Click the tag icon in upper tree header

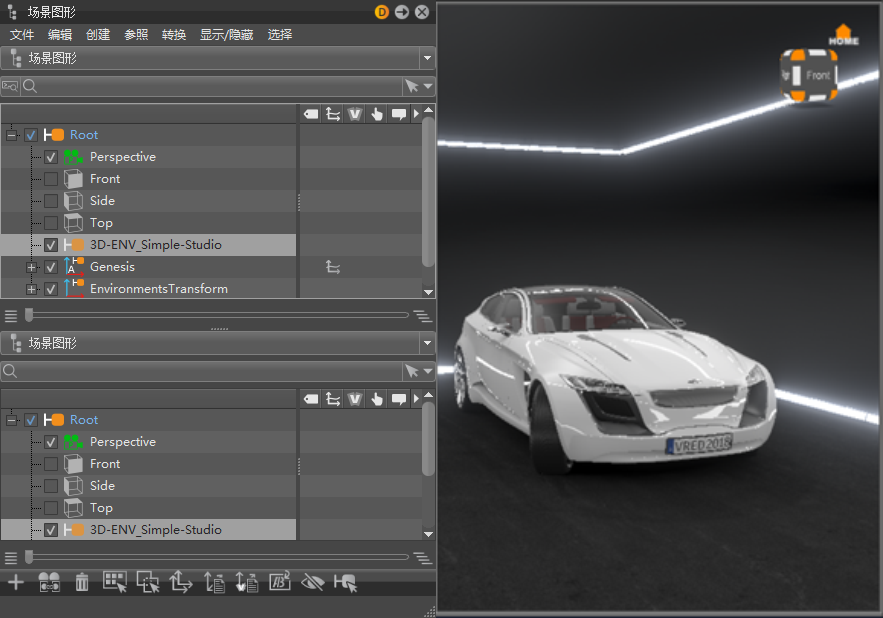tap(311, 114)
